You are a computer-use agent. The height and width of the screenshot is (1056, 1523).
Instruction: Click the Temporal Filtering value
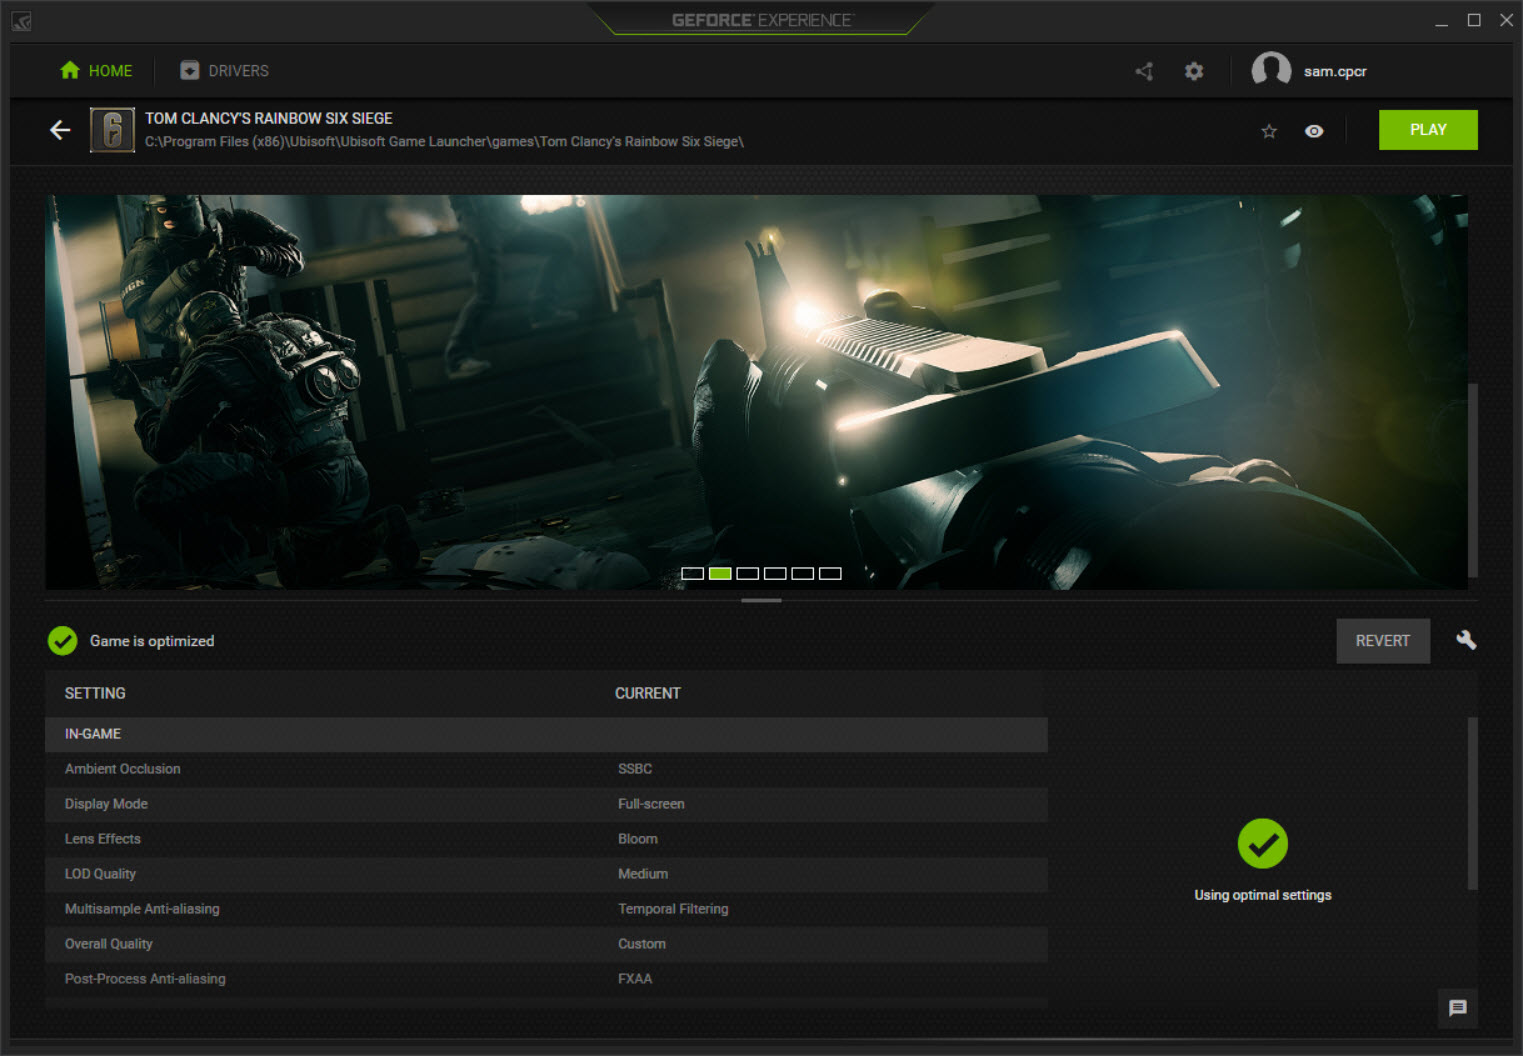pos(673,909)
